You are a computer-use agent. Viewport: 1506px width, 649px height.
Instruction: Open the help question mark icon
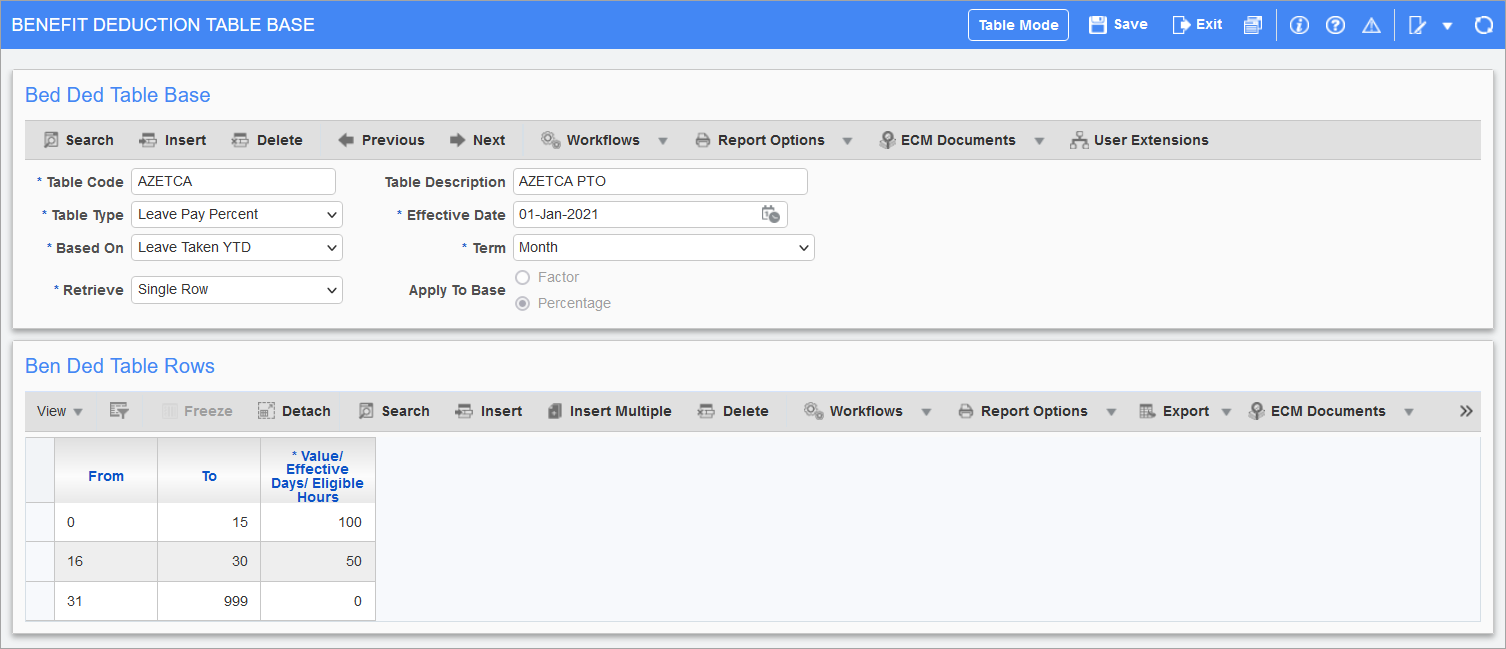tap(1335, 26)
